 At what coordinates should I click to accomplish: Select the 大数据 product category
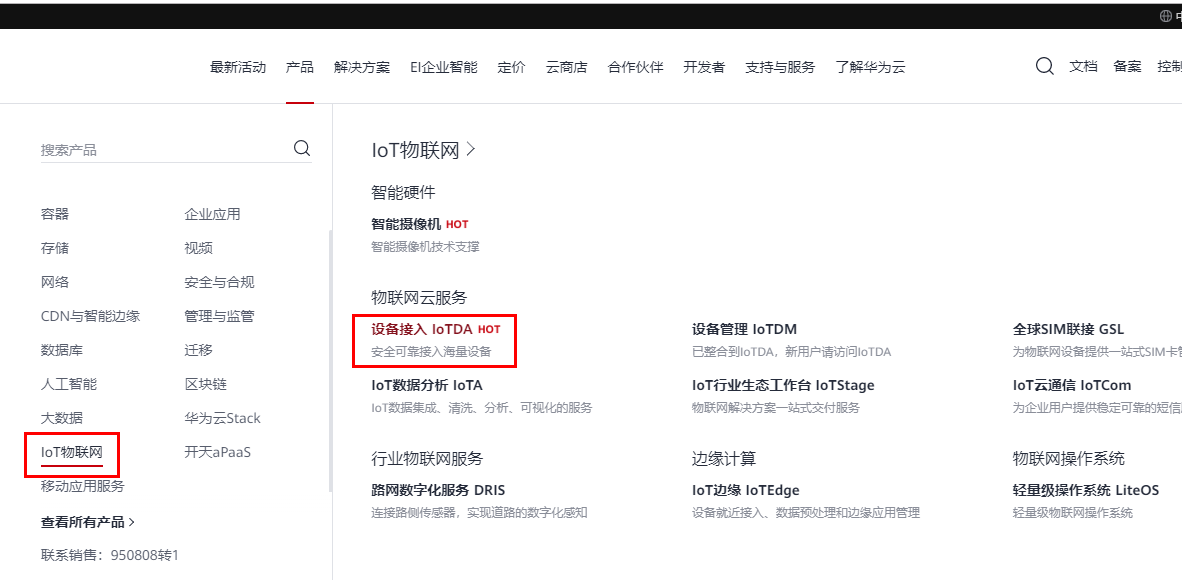coord(62,418)
